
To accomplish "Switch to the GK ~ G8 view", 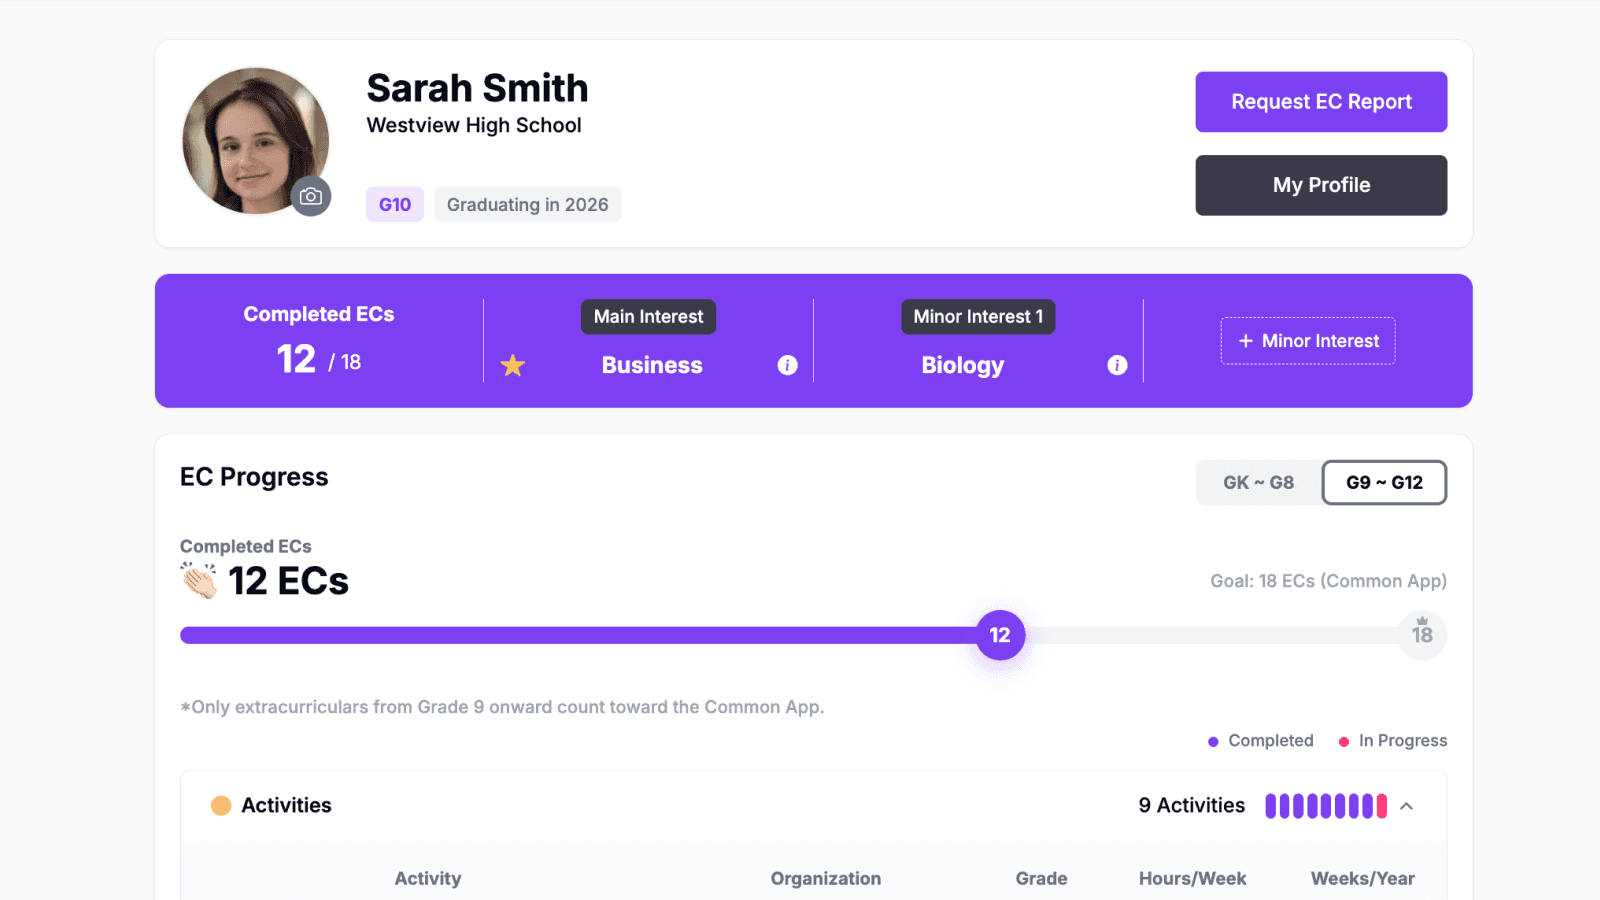I will [1257, 482].
